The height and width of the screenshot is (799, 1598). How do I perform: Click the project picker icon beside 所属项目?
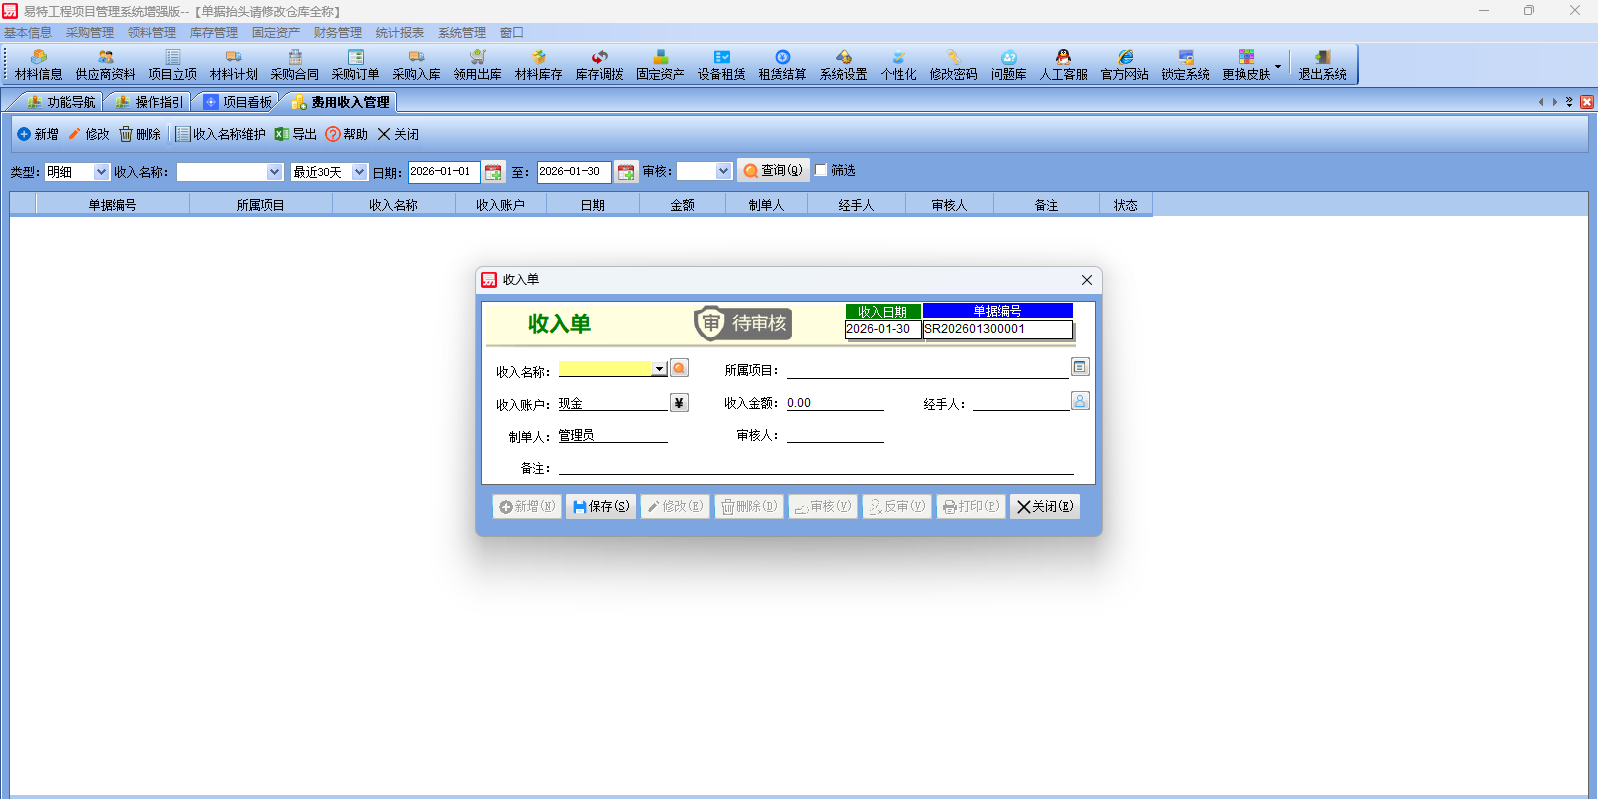click(x=1080, y=367)
